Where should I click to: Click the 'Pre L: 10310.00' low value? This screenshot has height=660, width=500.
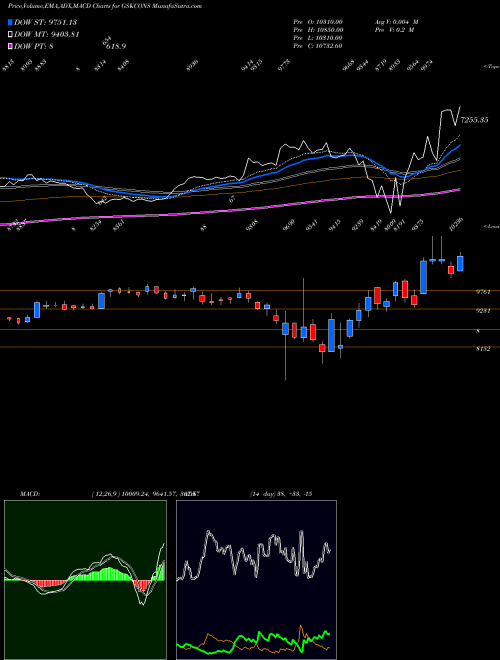[318, 38]
